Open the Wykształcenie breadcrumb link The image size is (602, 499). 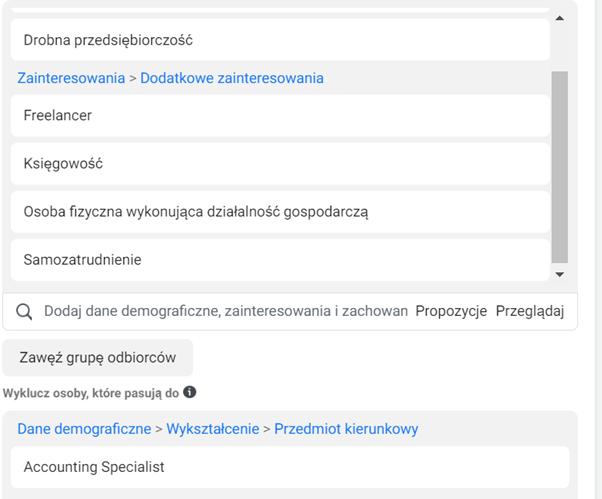tap(213, 429)
